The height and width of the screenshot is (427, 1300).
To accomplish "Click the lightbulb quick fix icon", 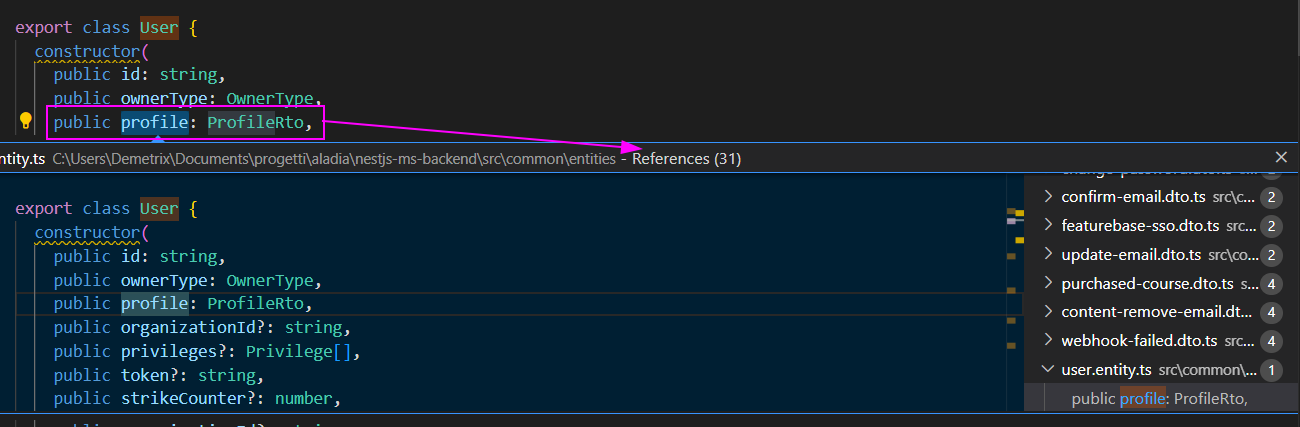I will click(27, 122).
